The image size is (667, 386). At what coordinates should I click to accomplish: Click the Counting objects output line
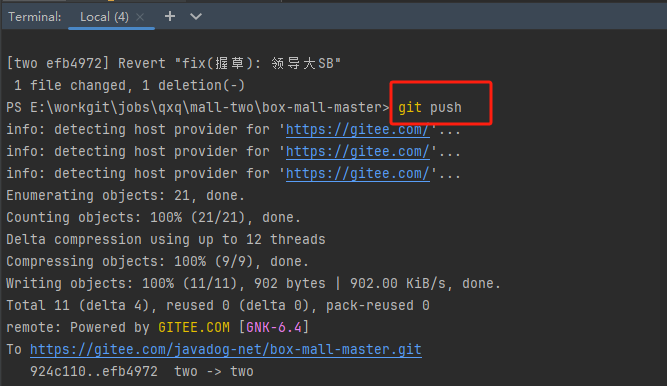153,217
